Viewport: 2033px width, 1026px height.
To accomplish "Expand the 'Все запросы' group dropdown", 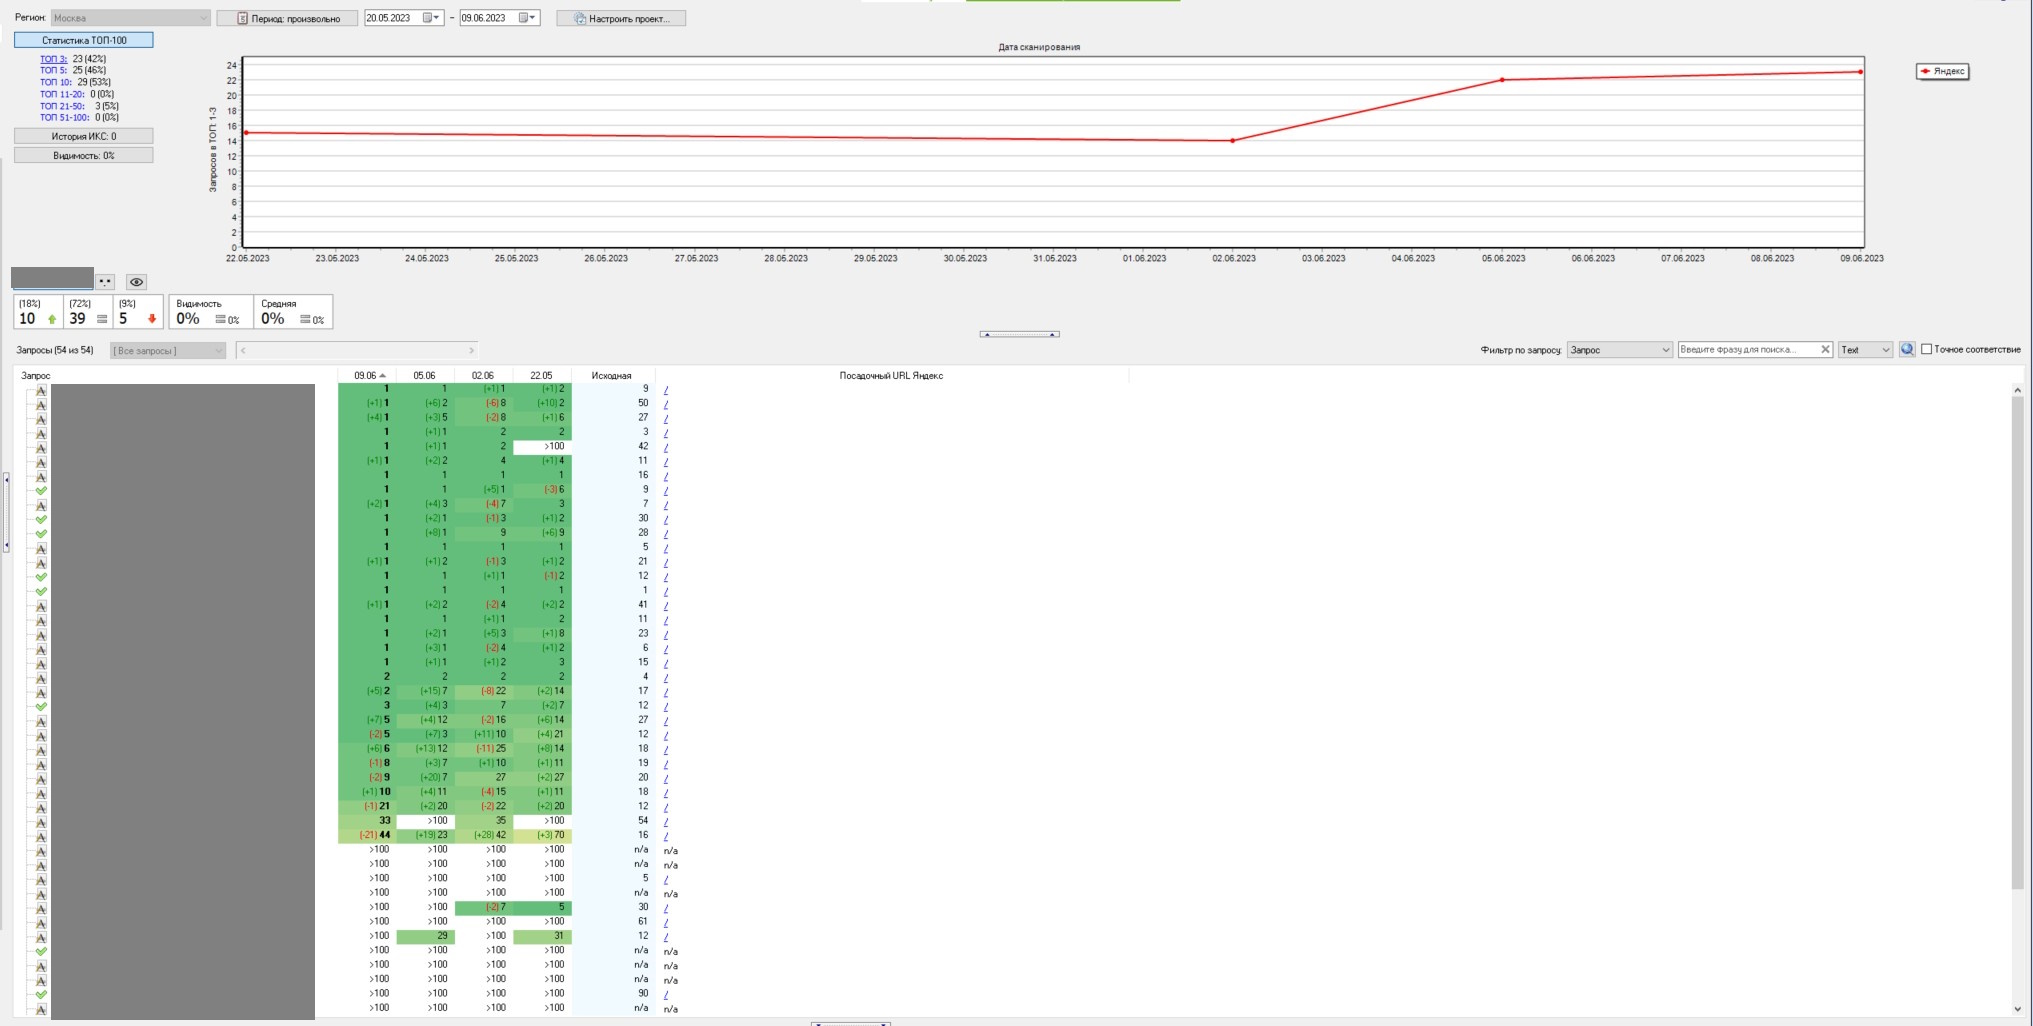I will click(167, 351).
